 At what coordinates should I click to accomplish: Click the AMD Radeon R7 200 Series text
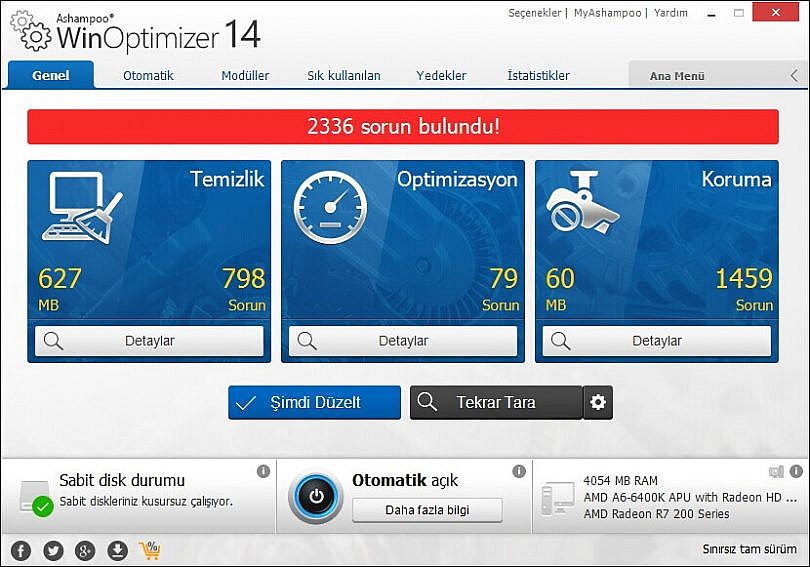click(657, 514)
